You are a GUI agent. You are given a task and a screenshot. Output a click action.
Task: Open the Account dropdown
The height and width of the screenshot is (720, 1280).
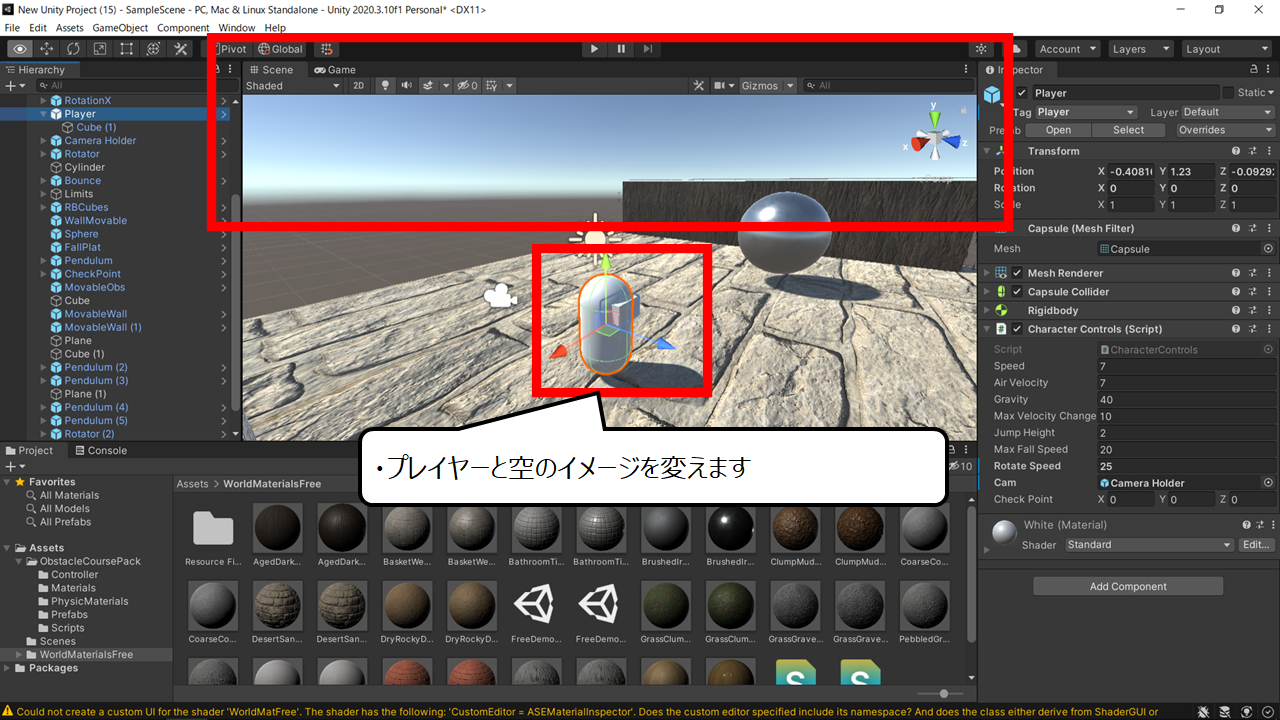1067,49
